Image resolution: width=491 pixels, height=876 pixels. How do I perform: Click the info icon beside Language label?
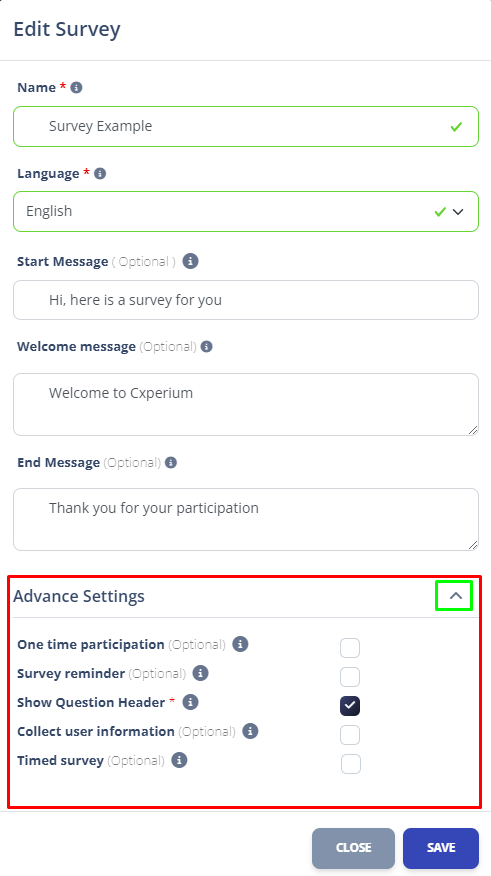pos(100,174)
